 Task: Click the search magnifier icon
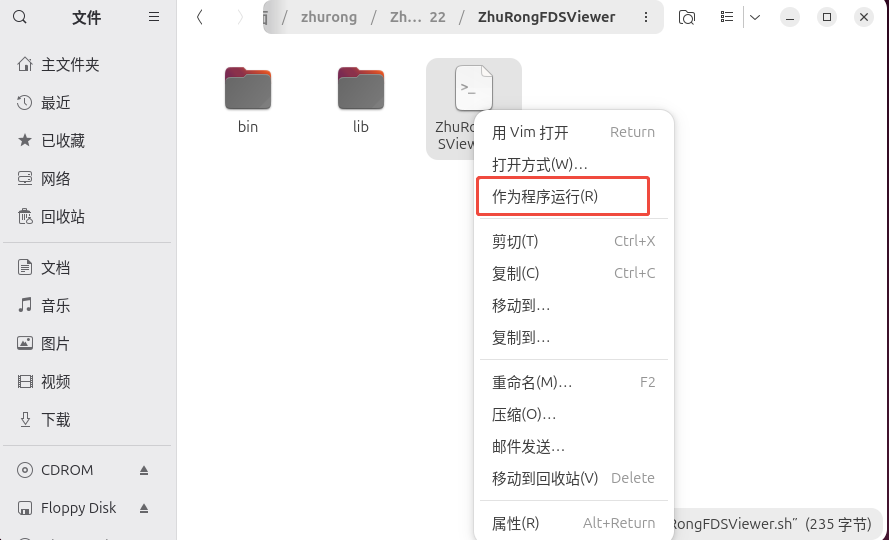click(20, 17)
